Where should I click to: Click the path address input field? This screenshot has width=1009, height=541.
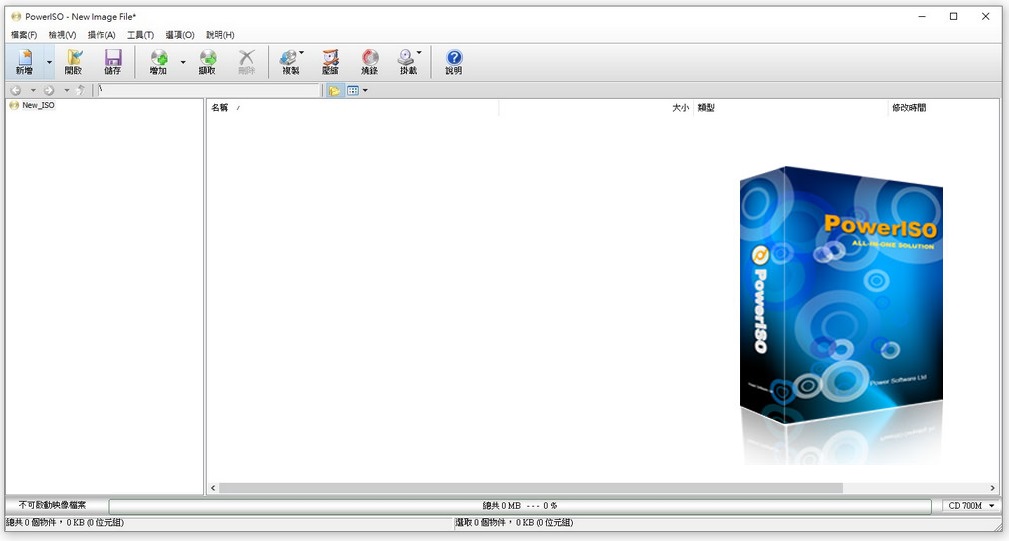(208, 90)
